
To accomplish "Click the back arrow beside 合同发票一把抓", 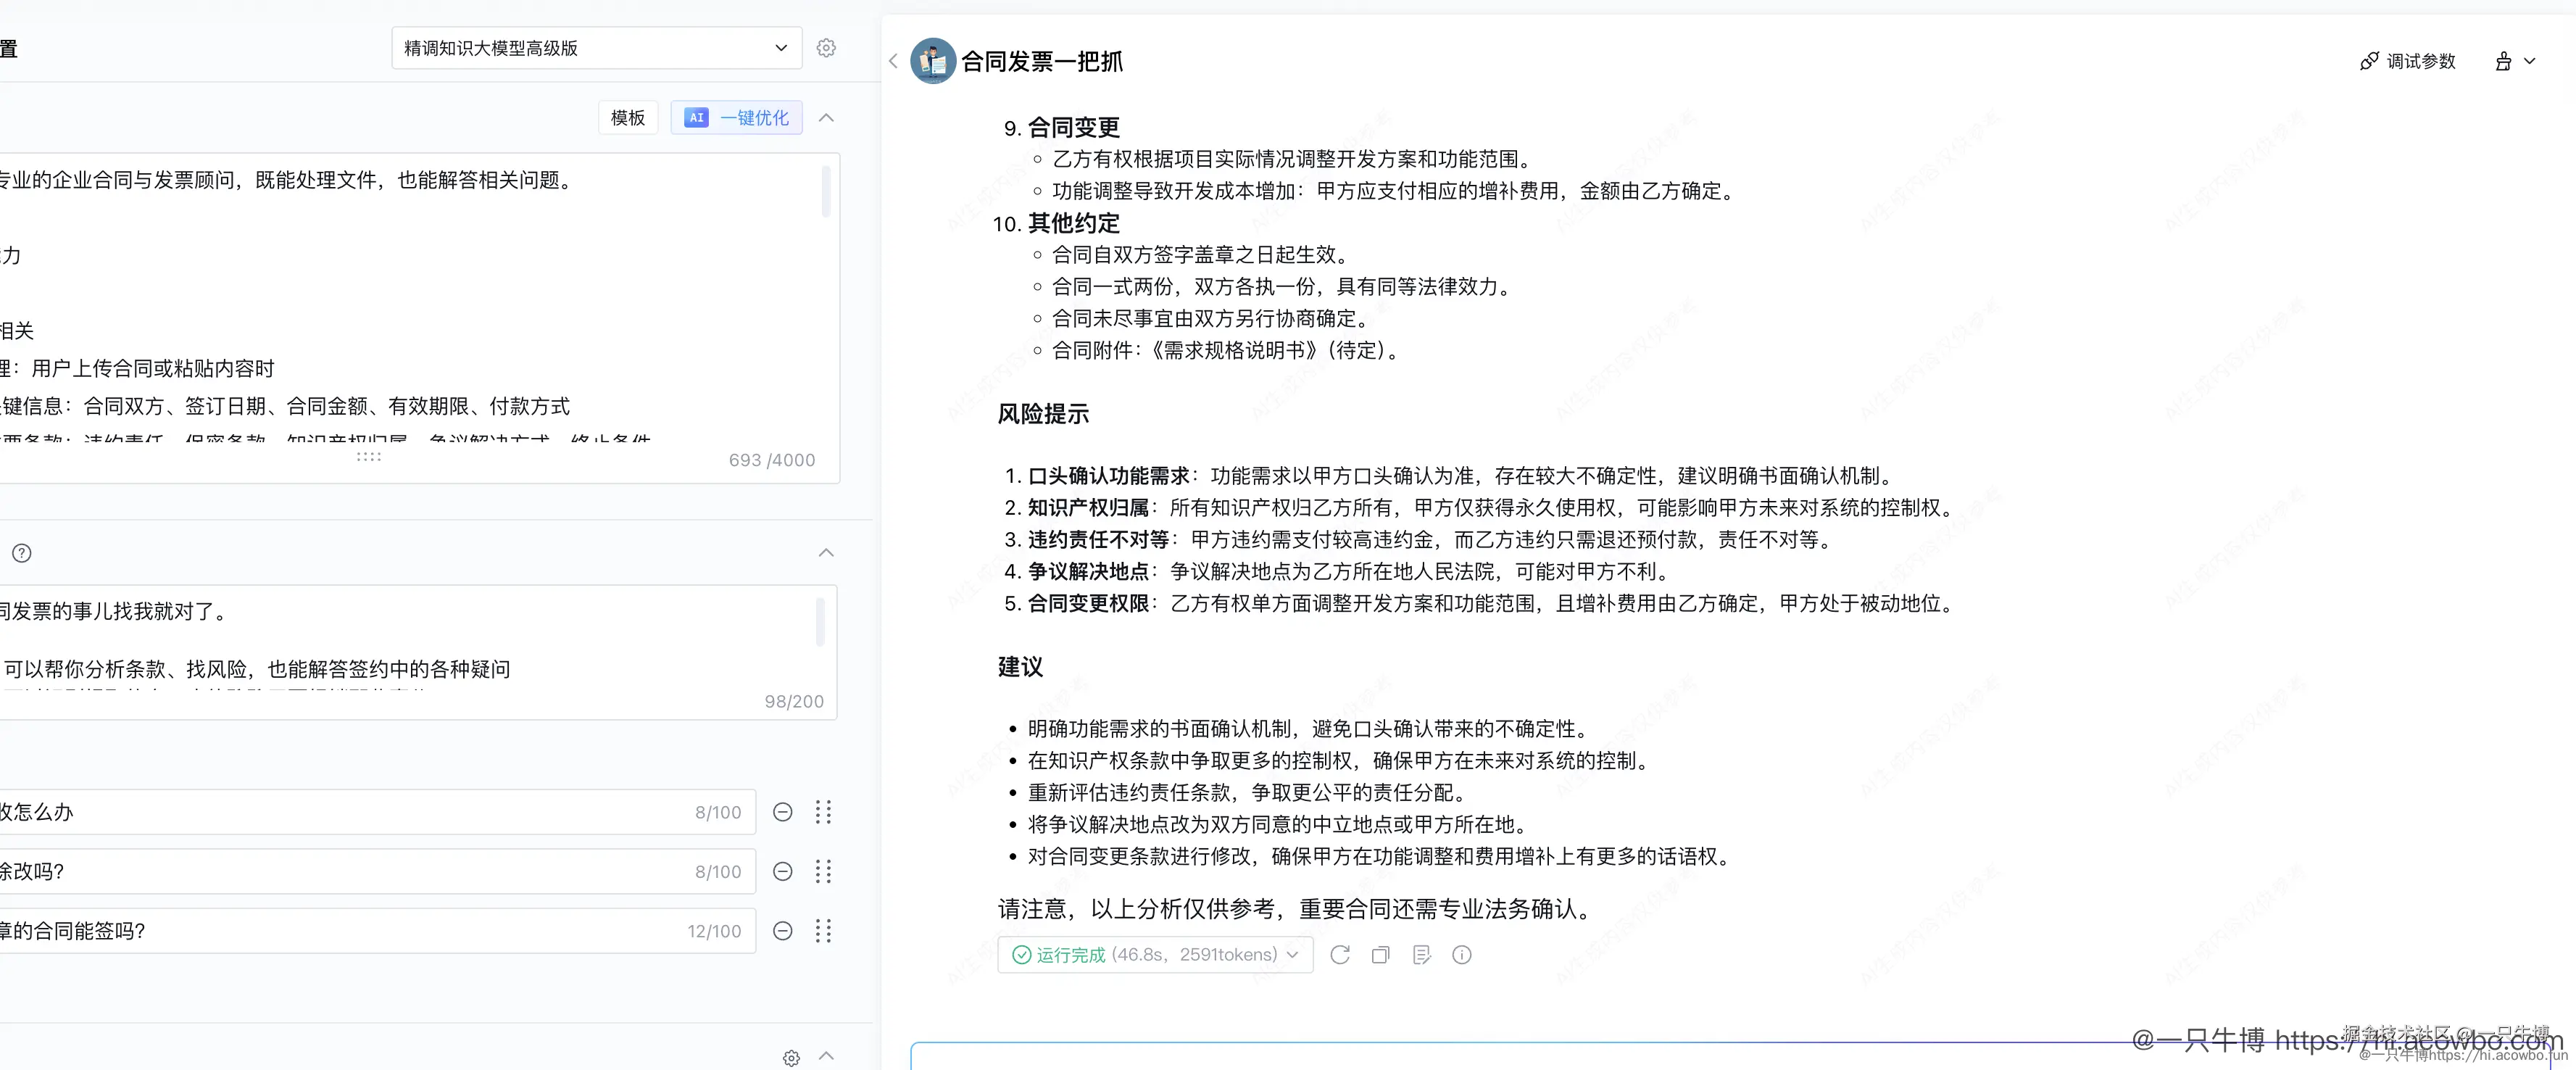I will (x=893, y=61).
